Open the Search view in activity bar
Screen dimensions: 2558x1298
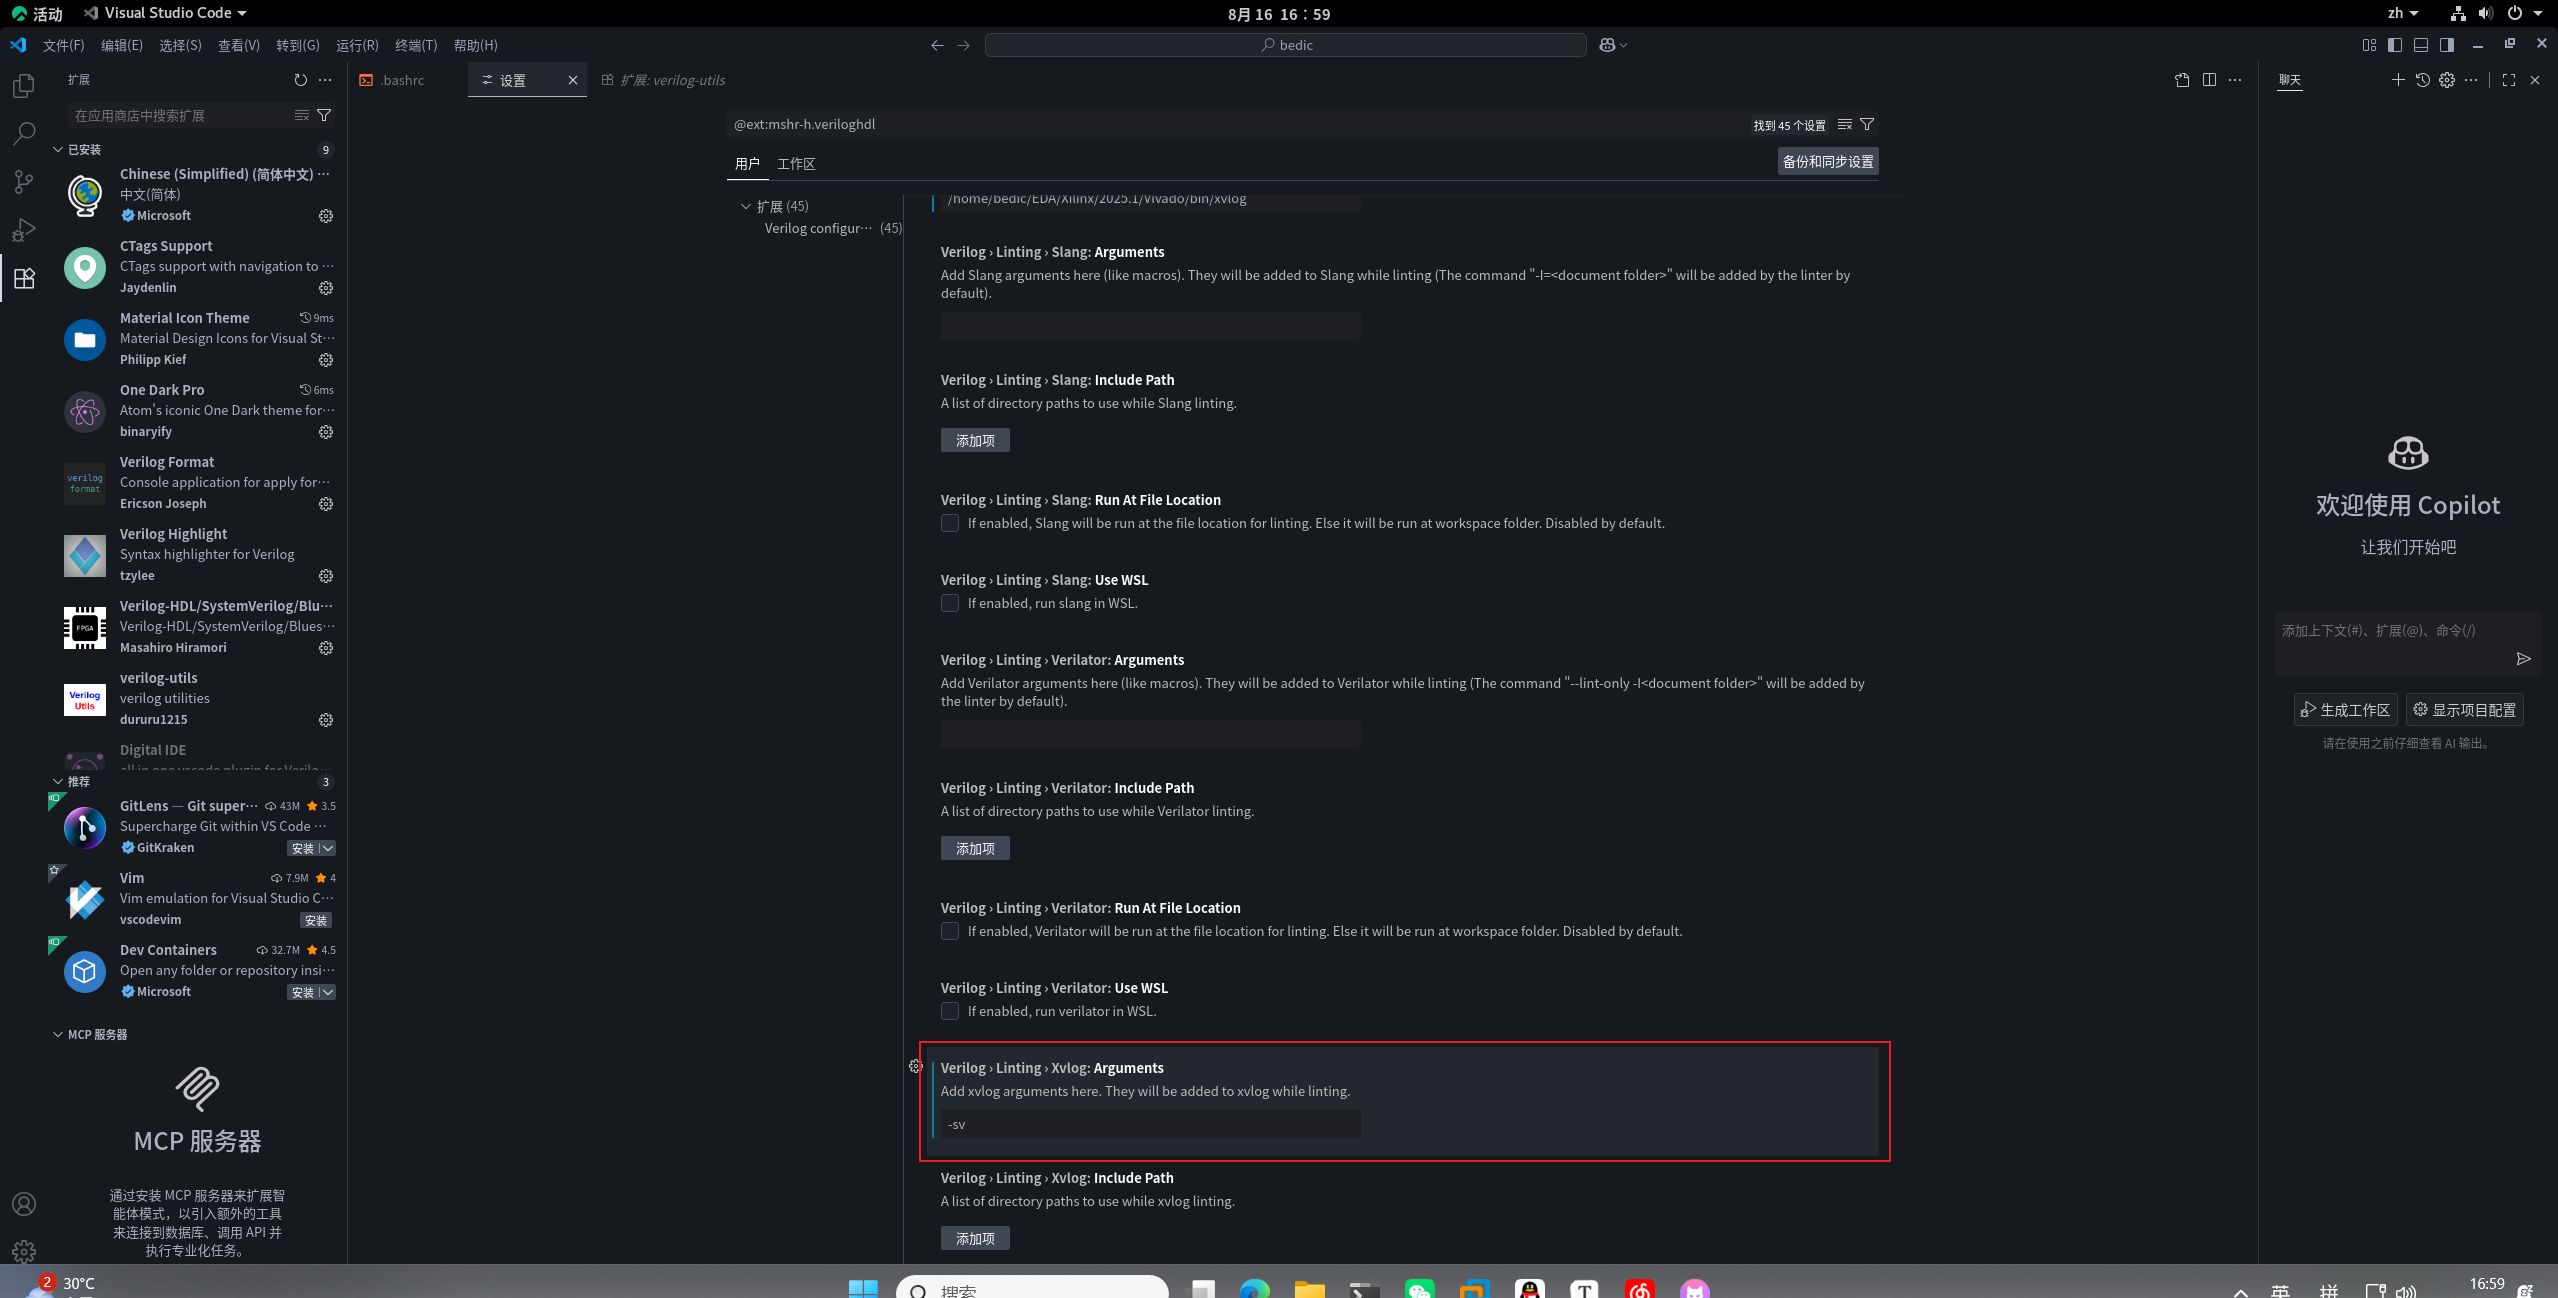pos(24,134)
